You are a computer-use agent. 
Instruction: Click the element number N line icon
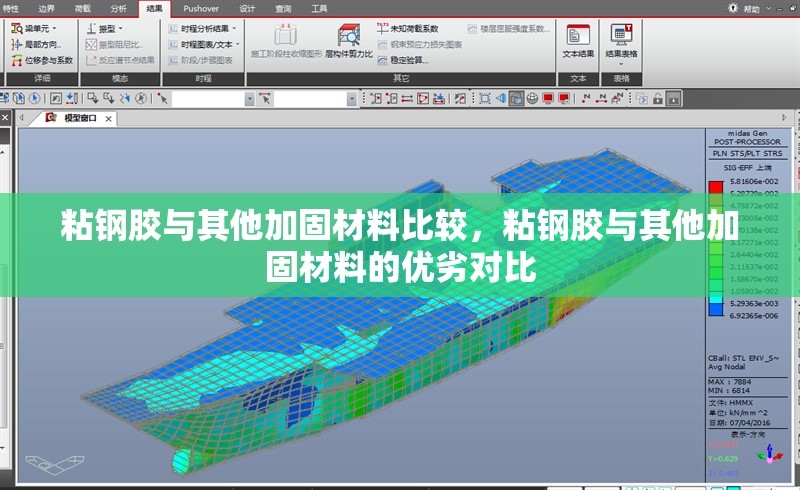(602, 99)
